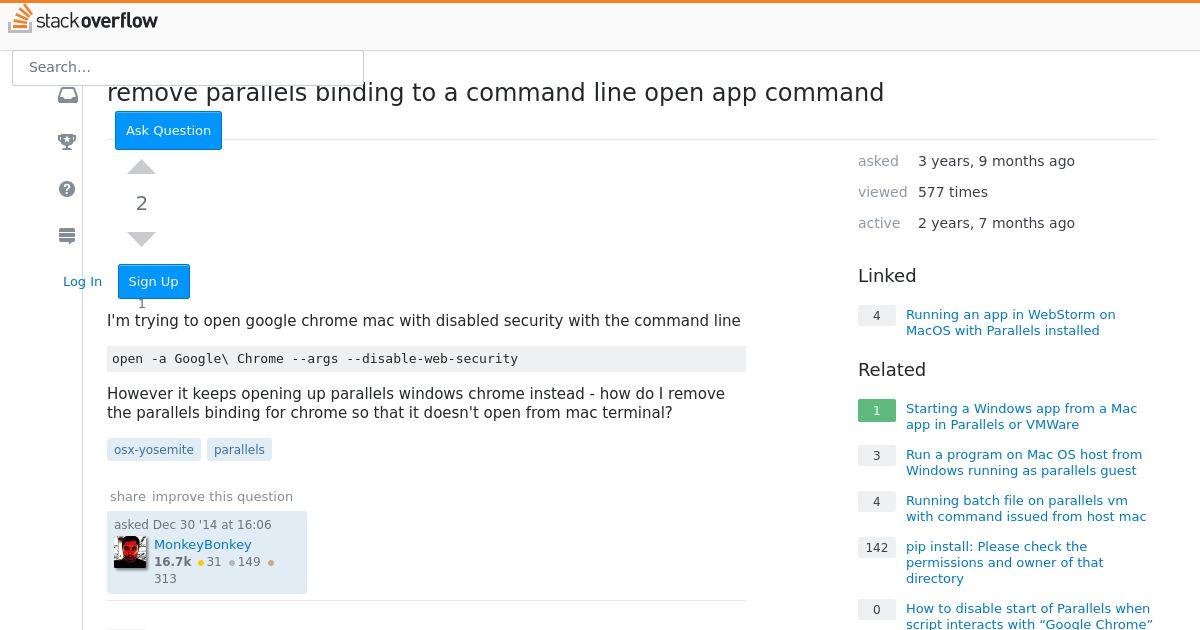Open linked WebStorm on MacOS question
This screenshot has height=630, width=1200.
(x=1010, y=322)
